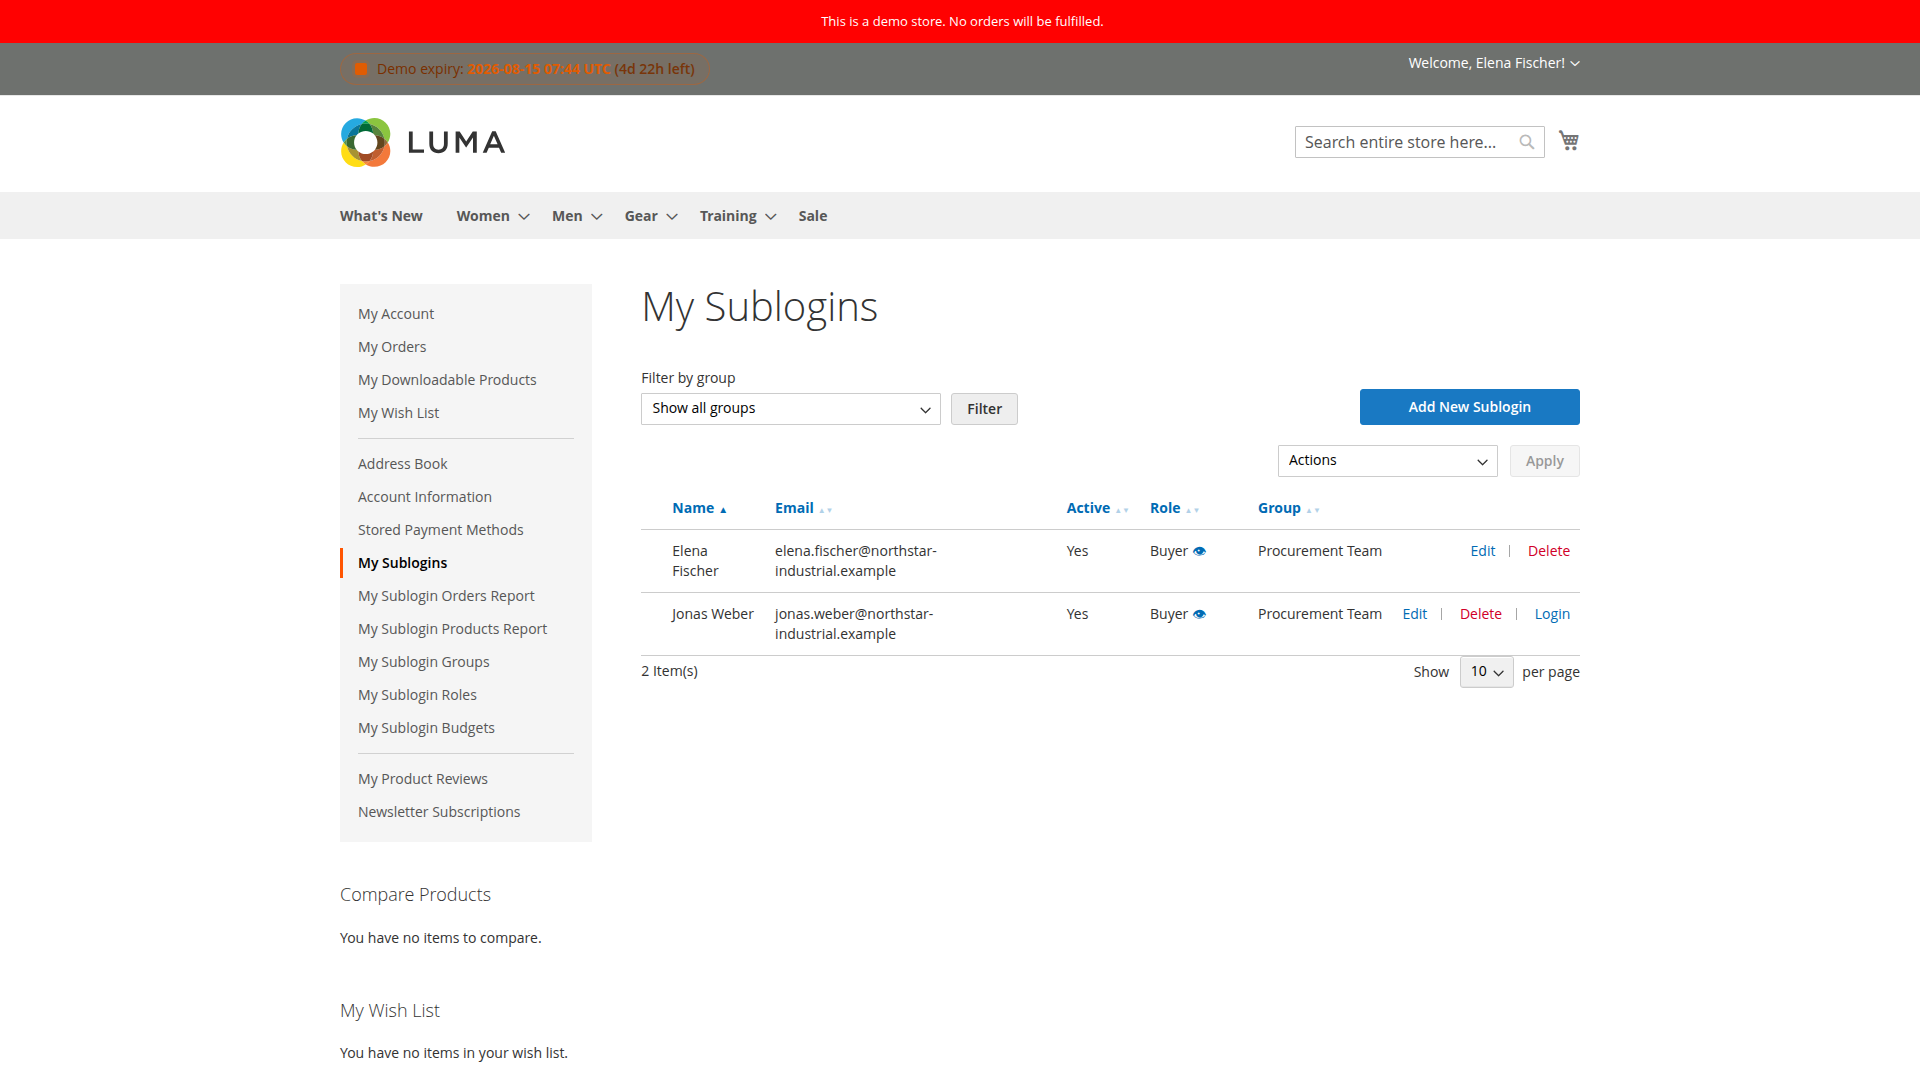View Buyer role permissions for Jonas Weber
Image resolution: width=1920 pixels, height=1080 pixels.
1199,614
